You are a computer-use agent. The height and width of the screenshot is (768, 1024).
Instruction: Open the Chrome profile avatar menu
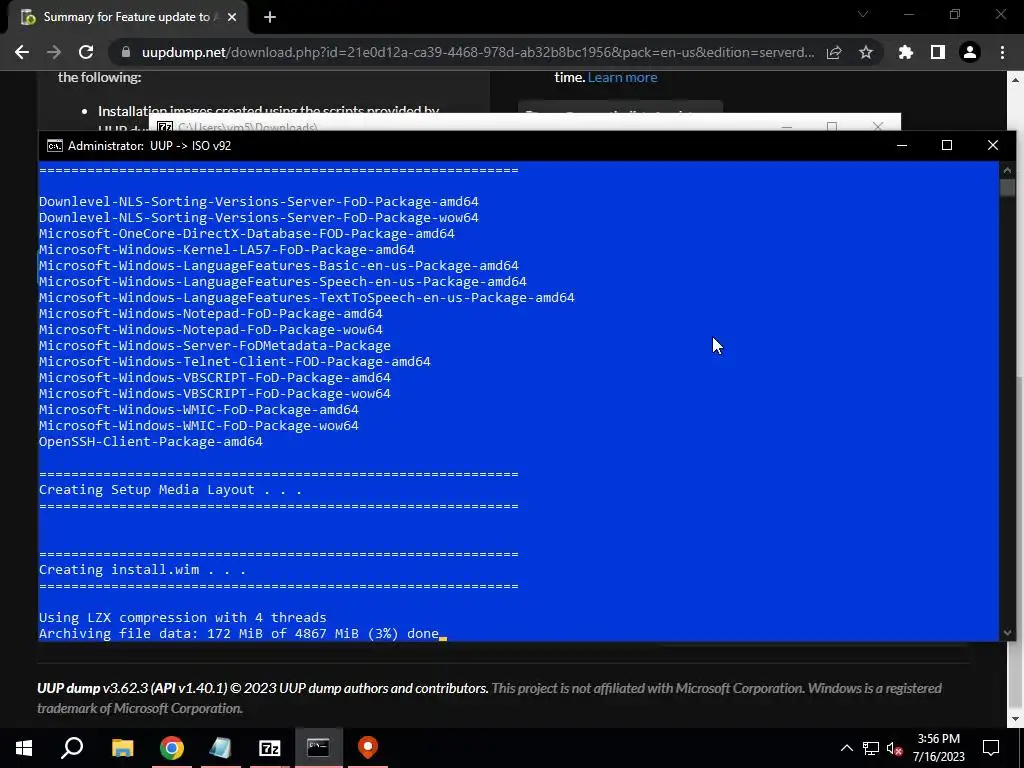pyautogui.click(x=970, y=52)
